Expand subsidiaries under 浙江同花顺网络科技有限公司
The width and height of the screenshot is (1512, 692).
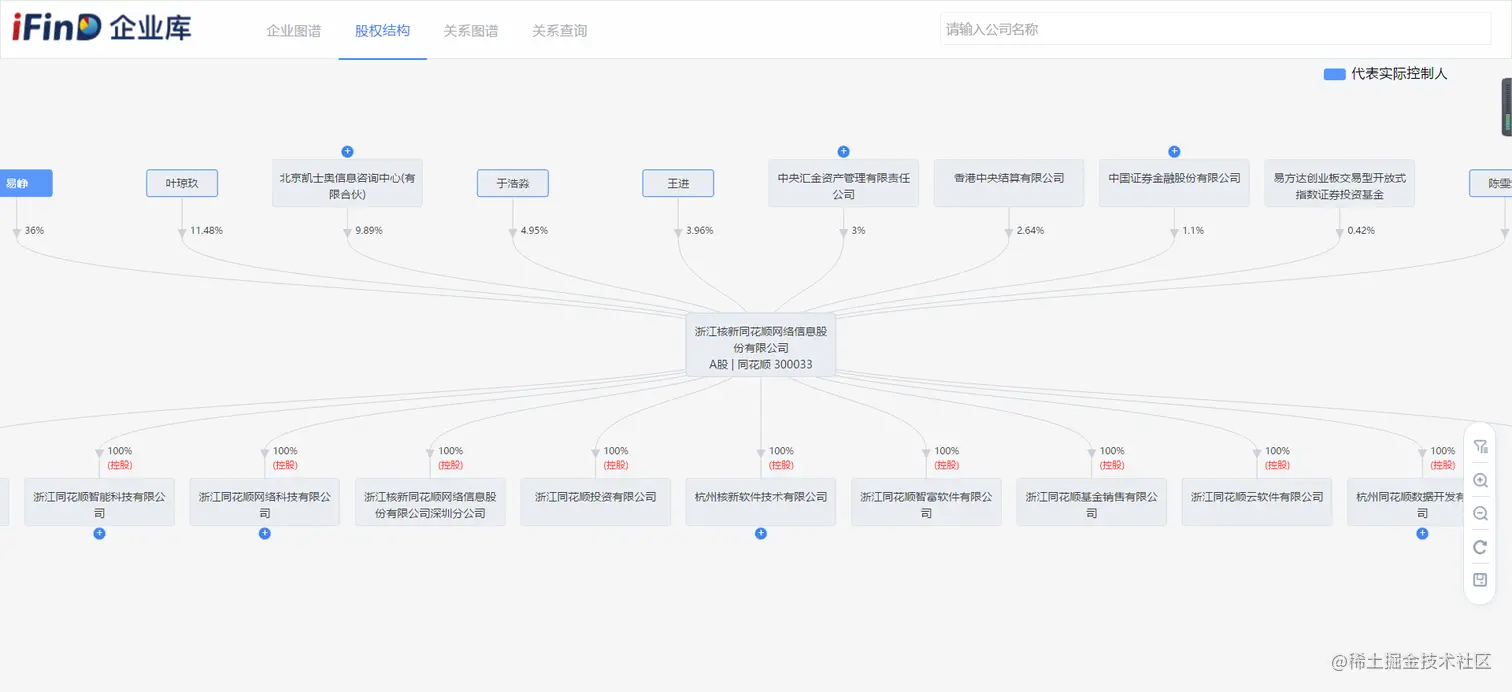(x=264, y=533)
